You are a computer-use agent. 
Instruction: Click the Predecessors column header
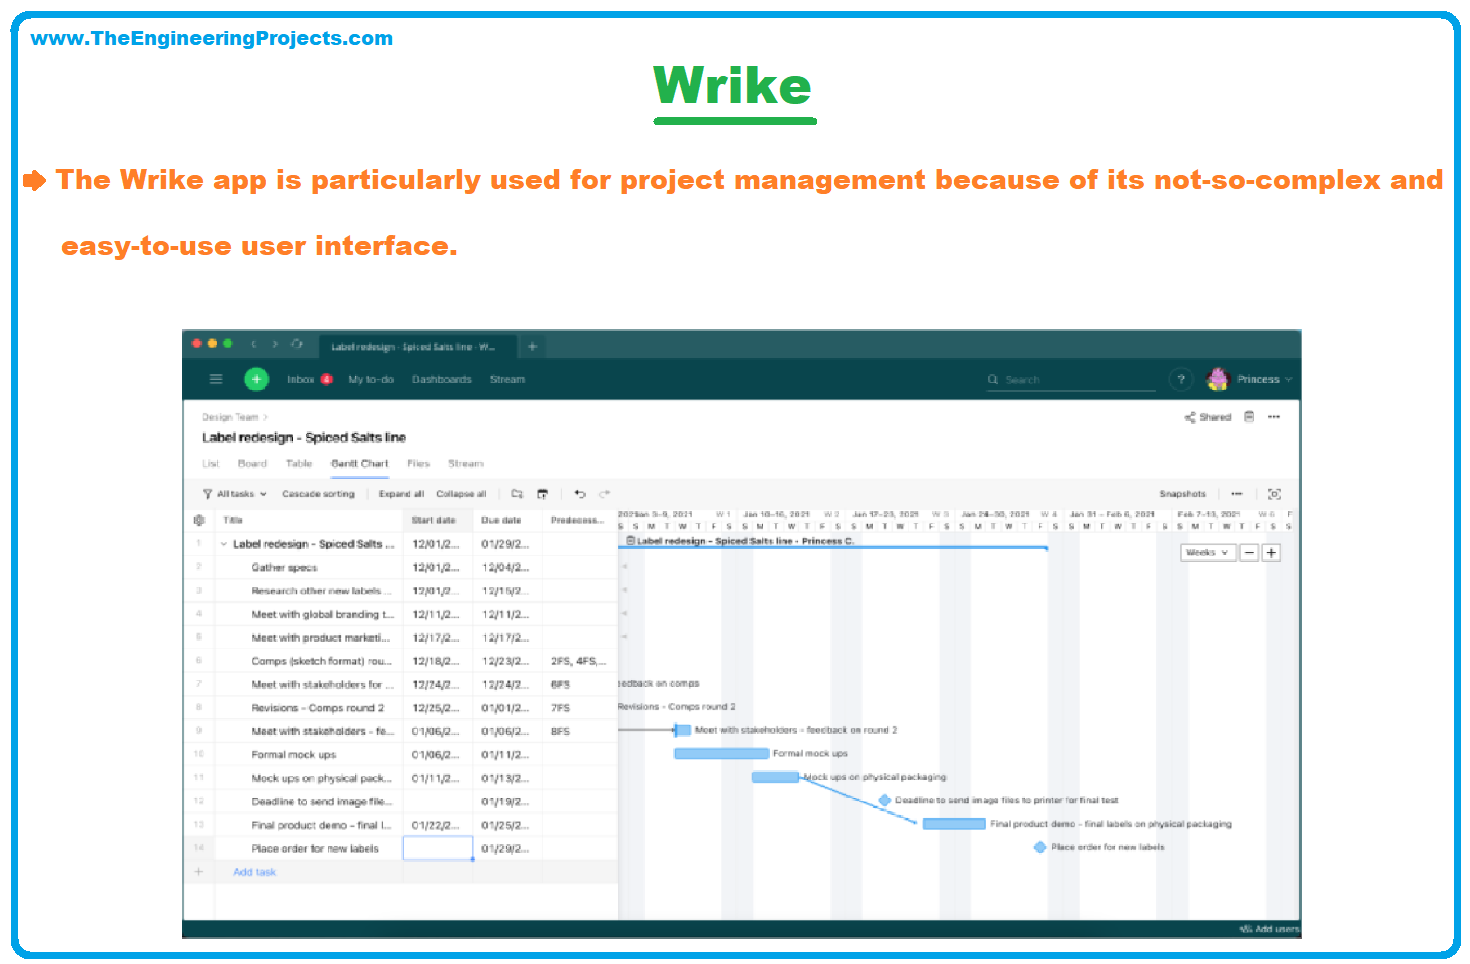(578, 520)
